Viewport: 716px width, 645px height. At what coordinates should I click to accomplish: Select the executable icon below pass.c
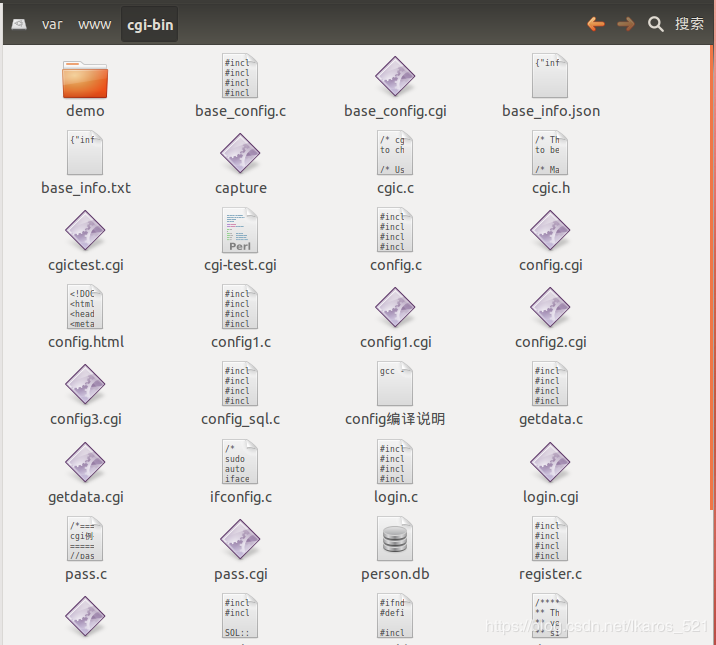pyautogui.click(x=85, y=616)
